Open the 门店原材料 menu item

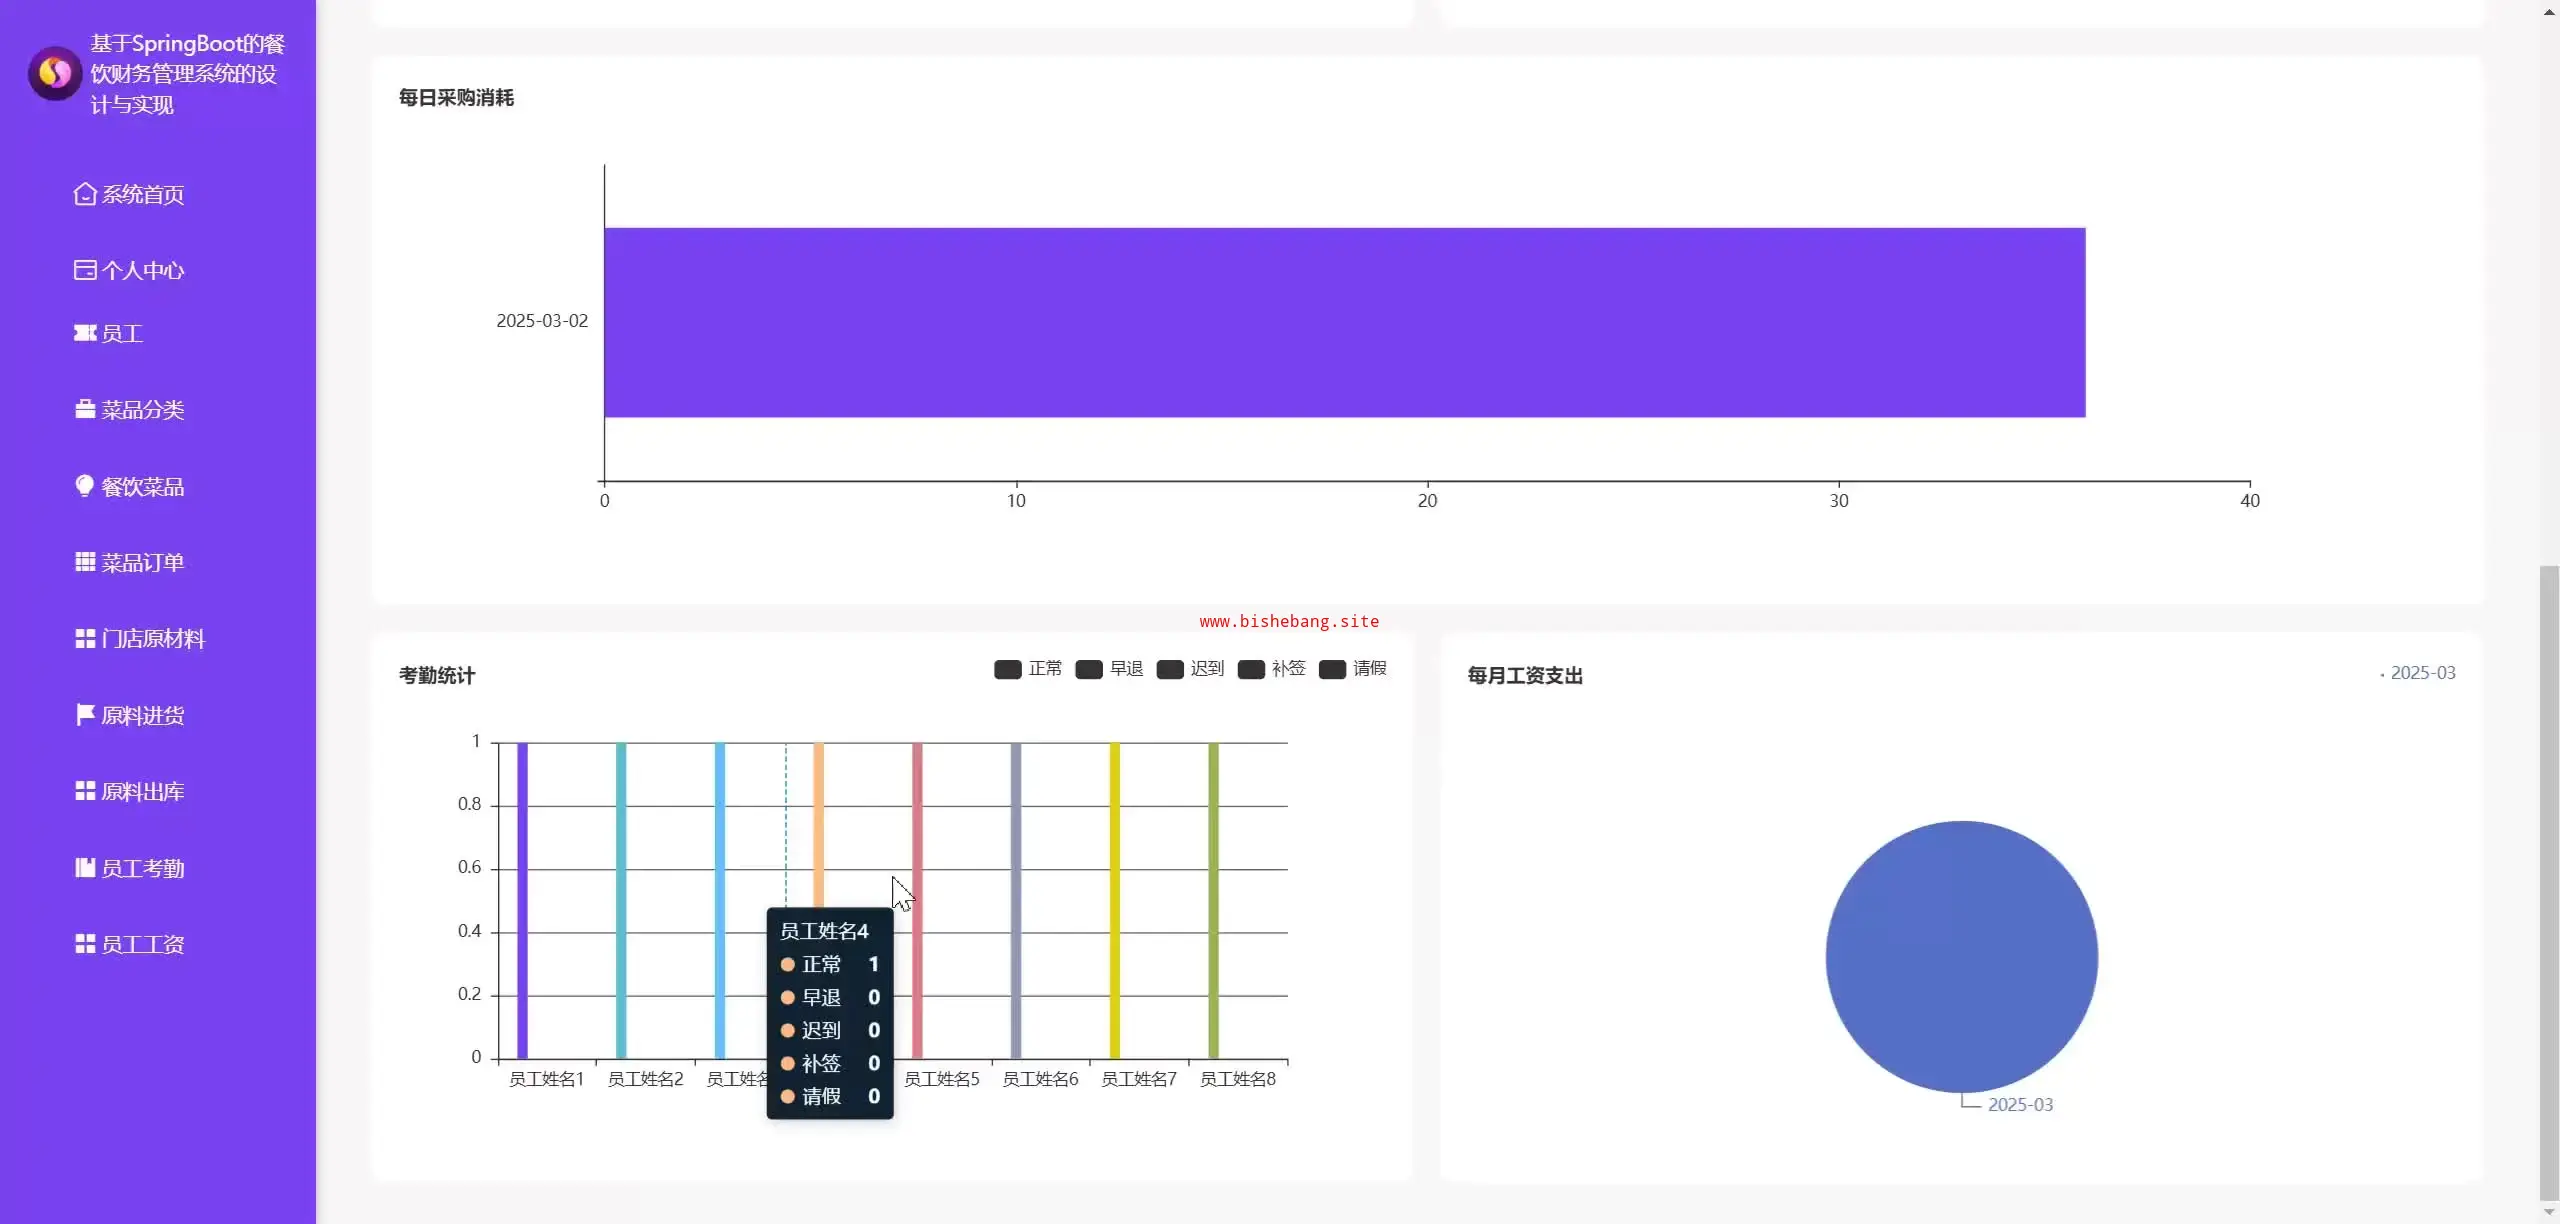(152, 639)
